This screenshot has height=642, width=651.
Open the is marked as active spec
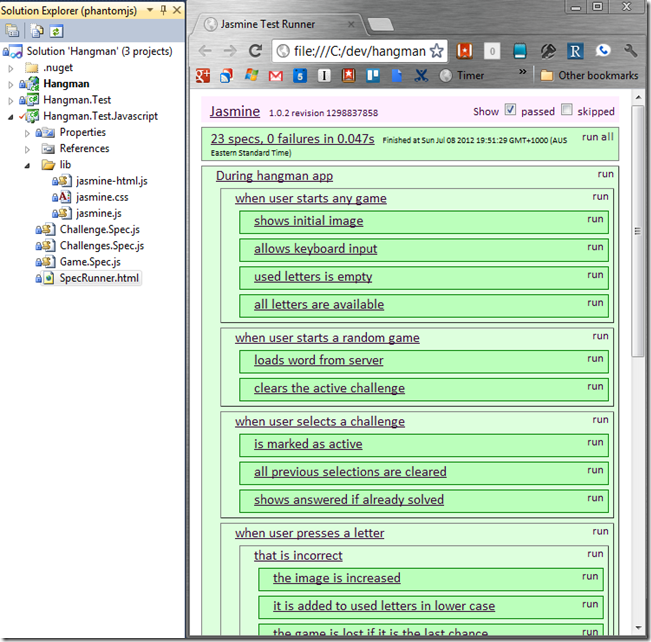[x=308, y=444]
